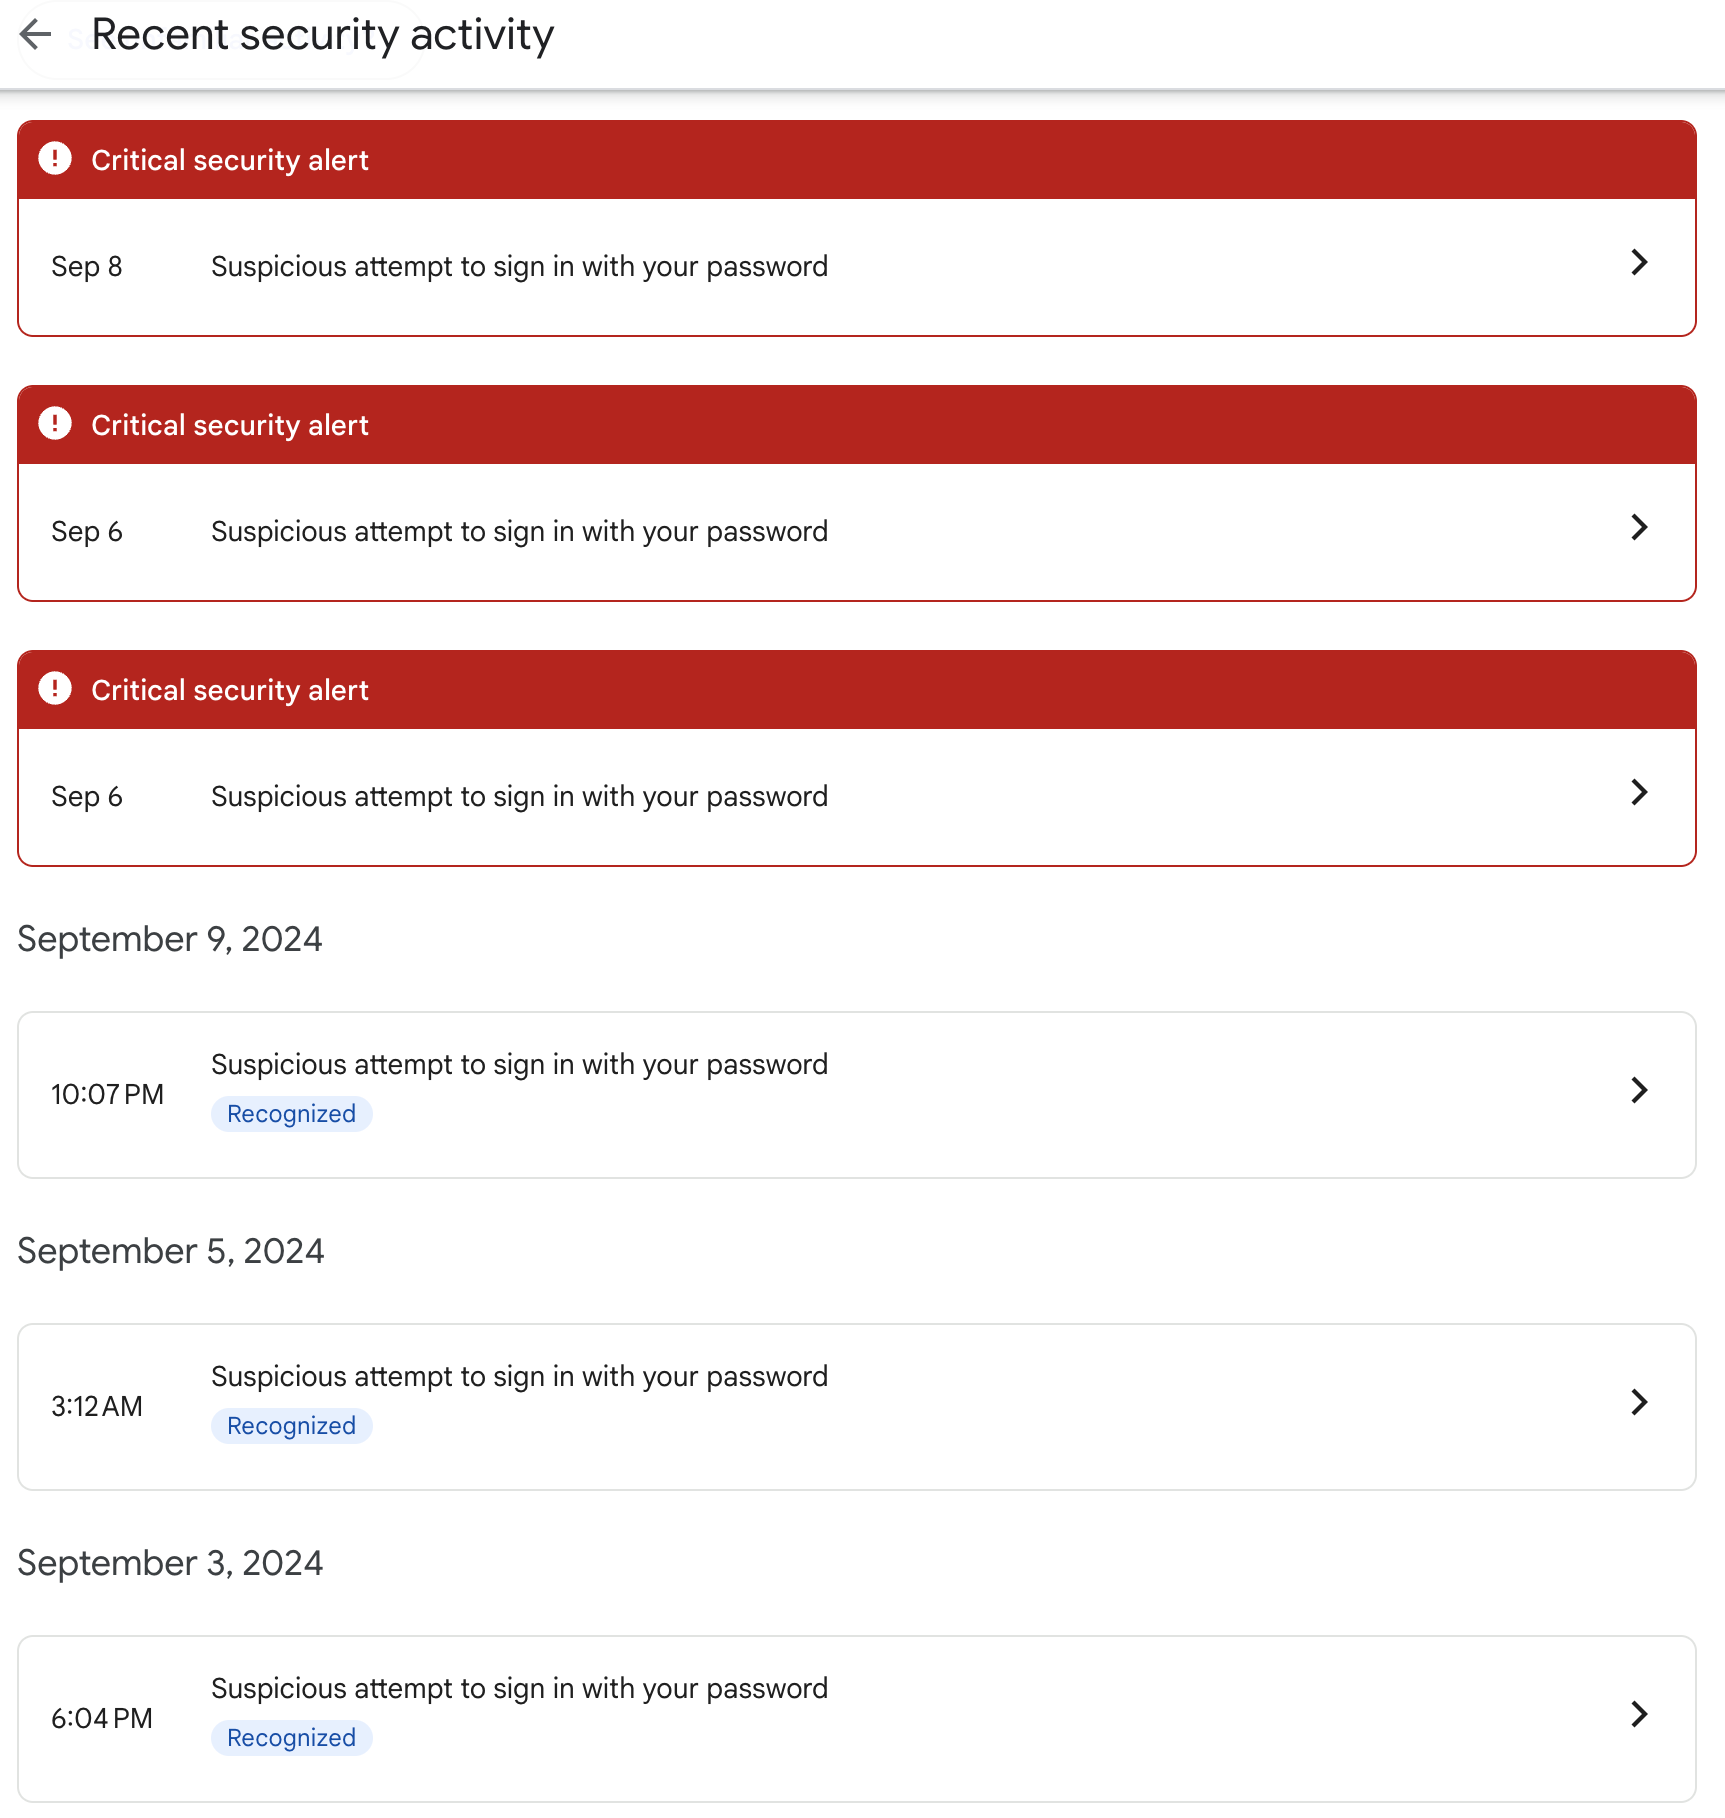Image resolution: width=1725 pixels, height=1818 pixels.
Task: Click the Sep 8 alert red header
Action: (x=856, y=160)
